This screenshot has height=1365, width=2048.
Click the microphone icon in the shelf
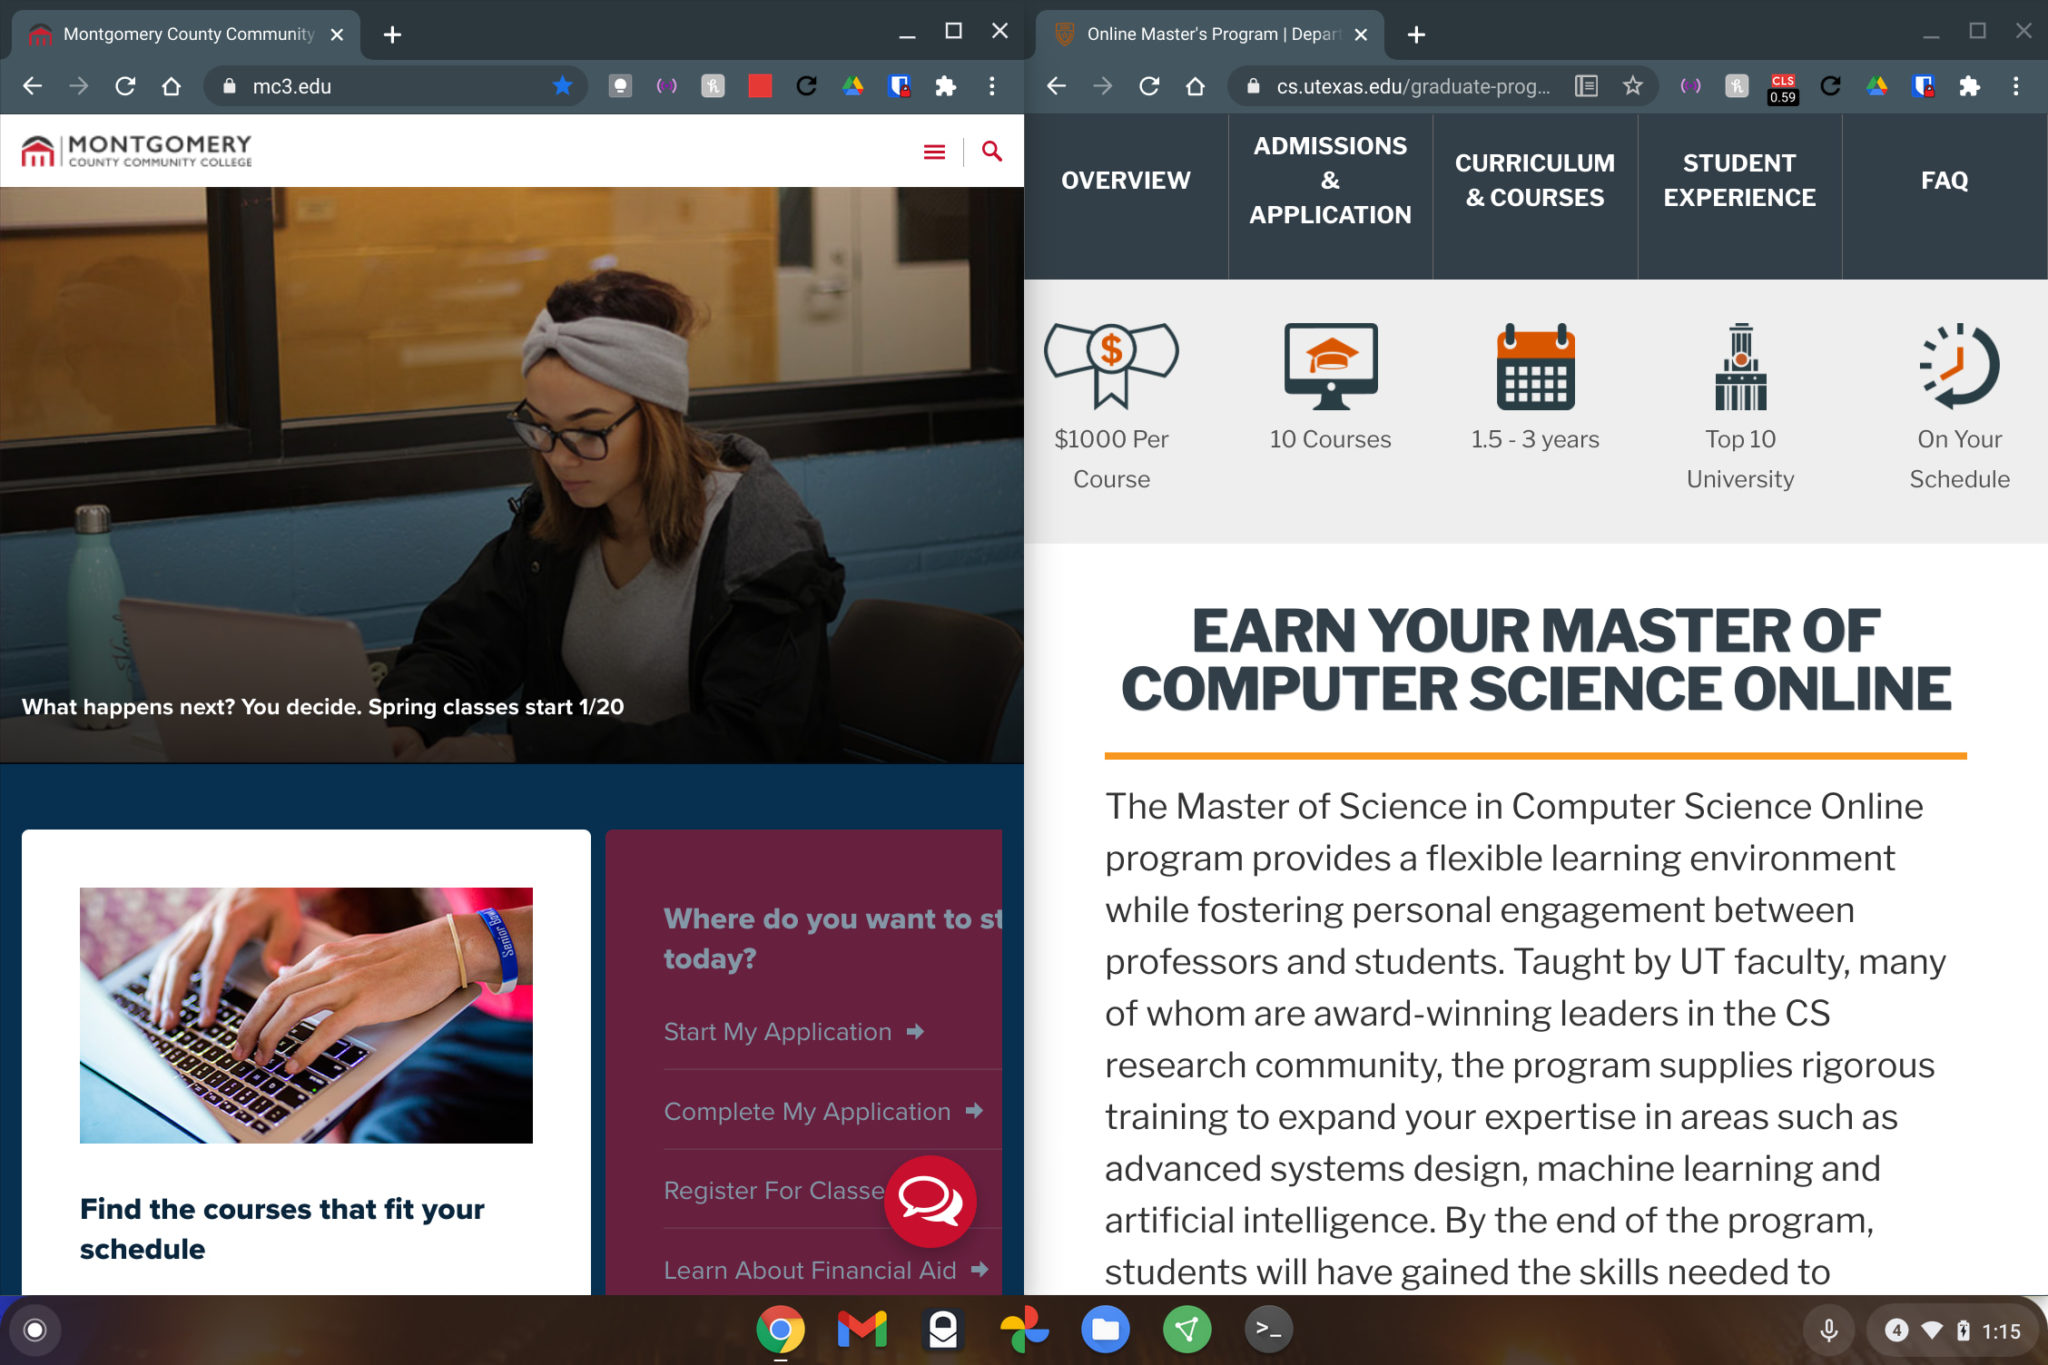[1829, 1330]
